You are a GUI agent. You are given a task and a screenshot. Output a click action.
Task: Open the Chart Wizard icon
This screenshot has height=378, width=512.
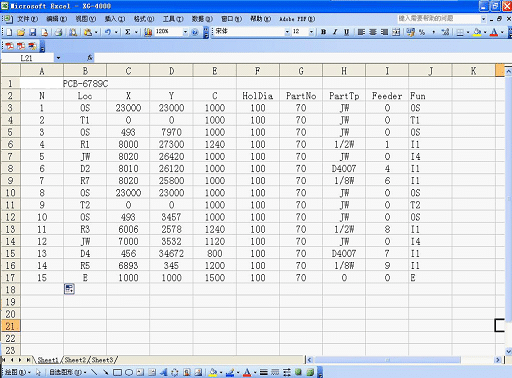pyautogui.click(x=148, y=32)
